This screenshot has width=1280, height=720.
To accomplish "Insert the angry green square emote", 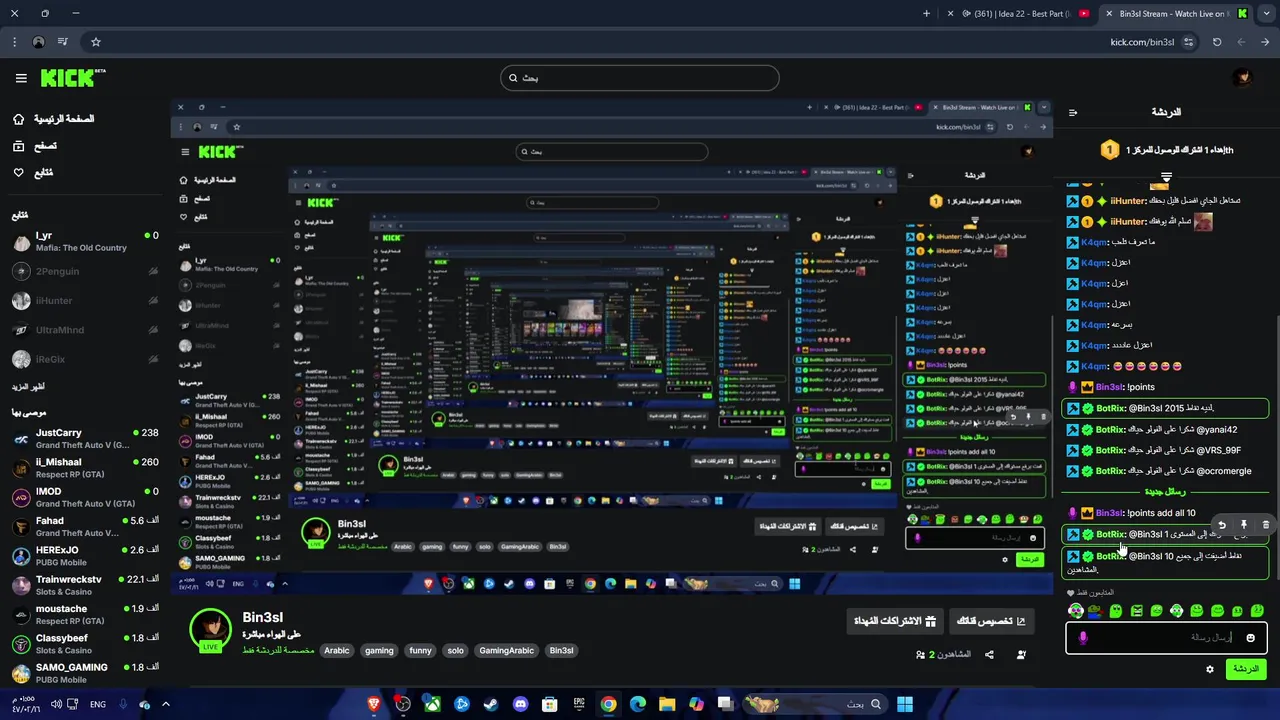I will (x=1137, y=610).
